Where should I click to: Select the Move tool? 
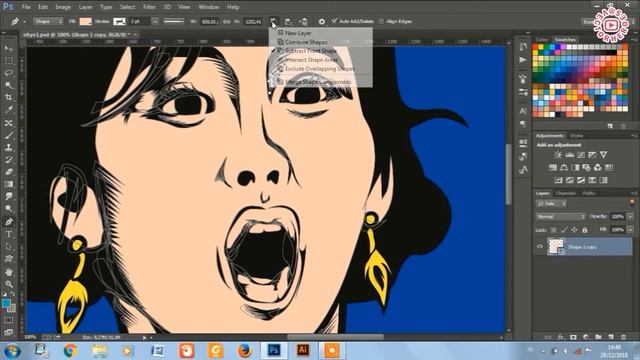(x=9, y=49)
